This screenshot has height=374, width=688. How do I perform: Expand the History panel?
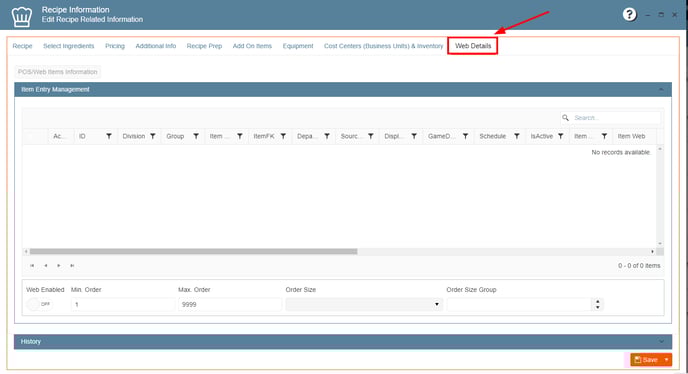coord(661,342)
